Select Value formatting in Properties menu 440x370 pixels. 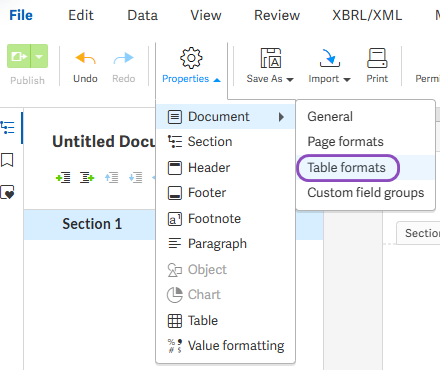tap(226, 346)
